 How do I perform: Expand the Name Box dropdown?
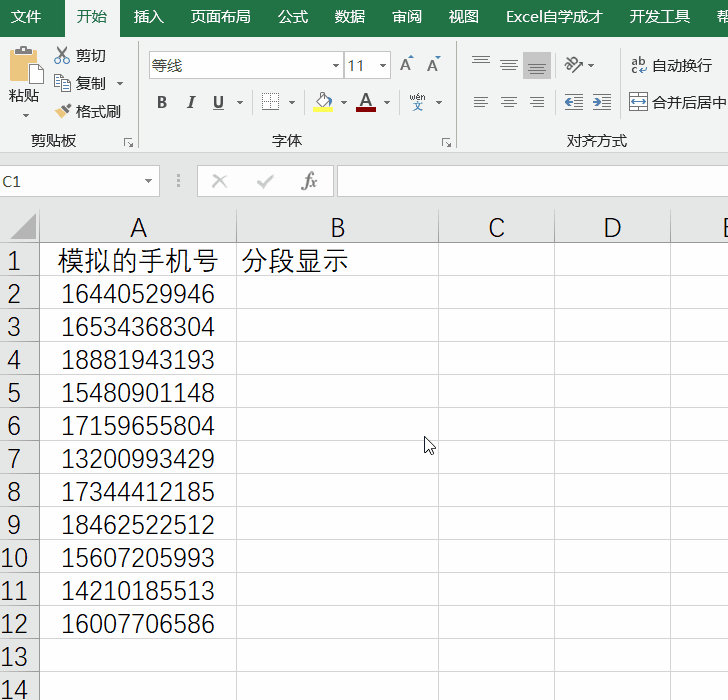[148, 181]
